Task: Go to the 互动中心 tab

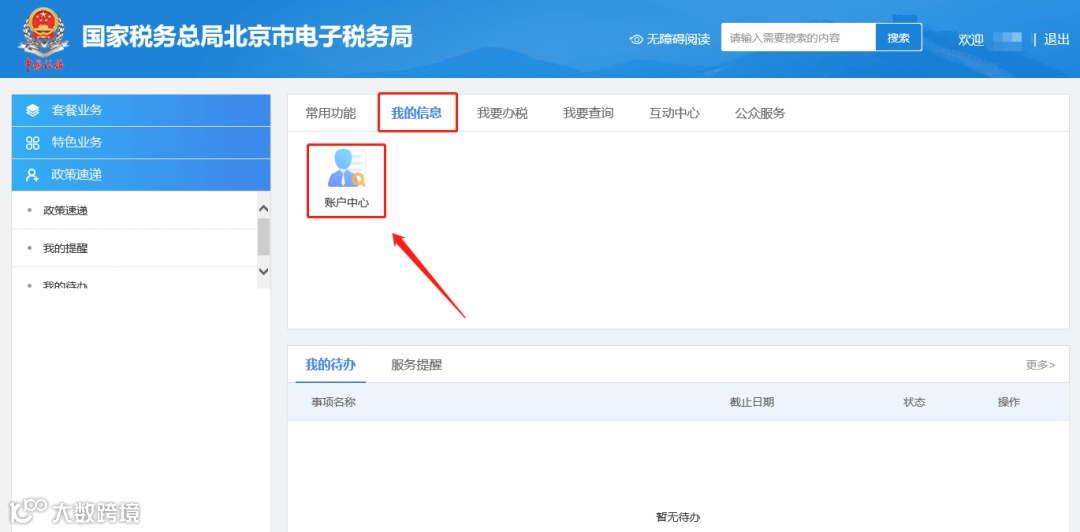Action: click(x=674, y=113)
